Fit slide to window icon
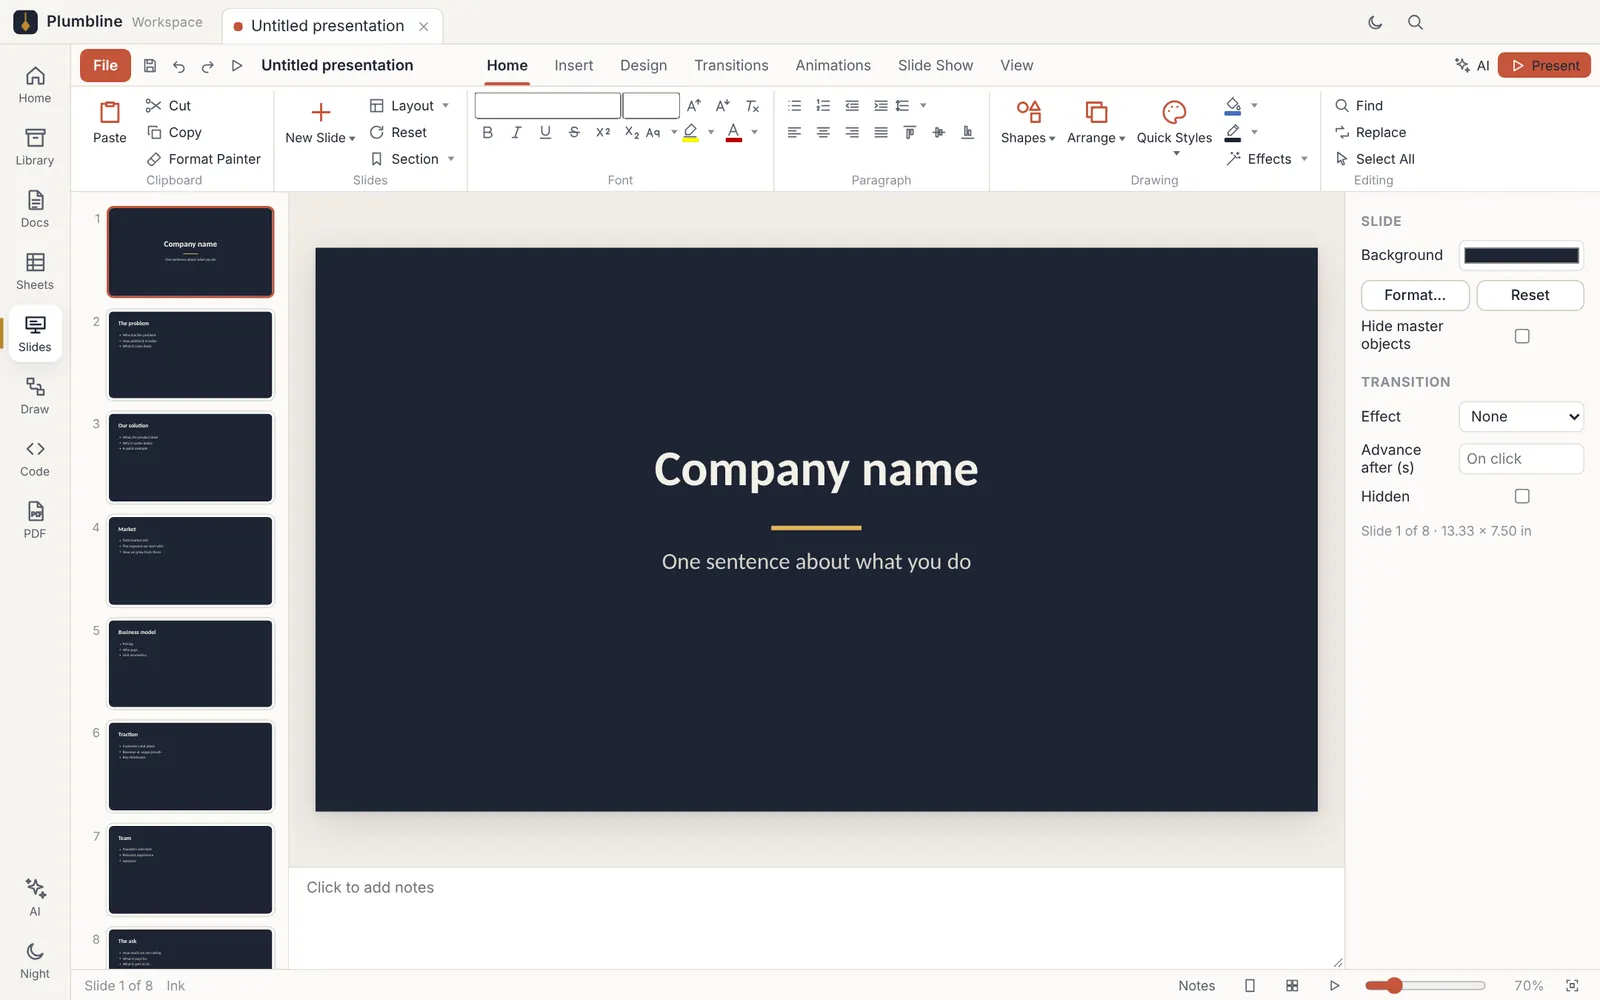1600x1000 pixels. point(1572,985)
